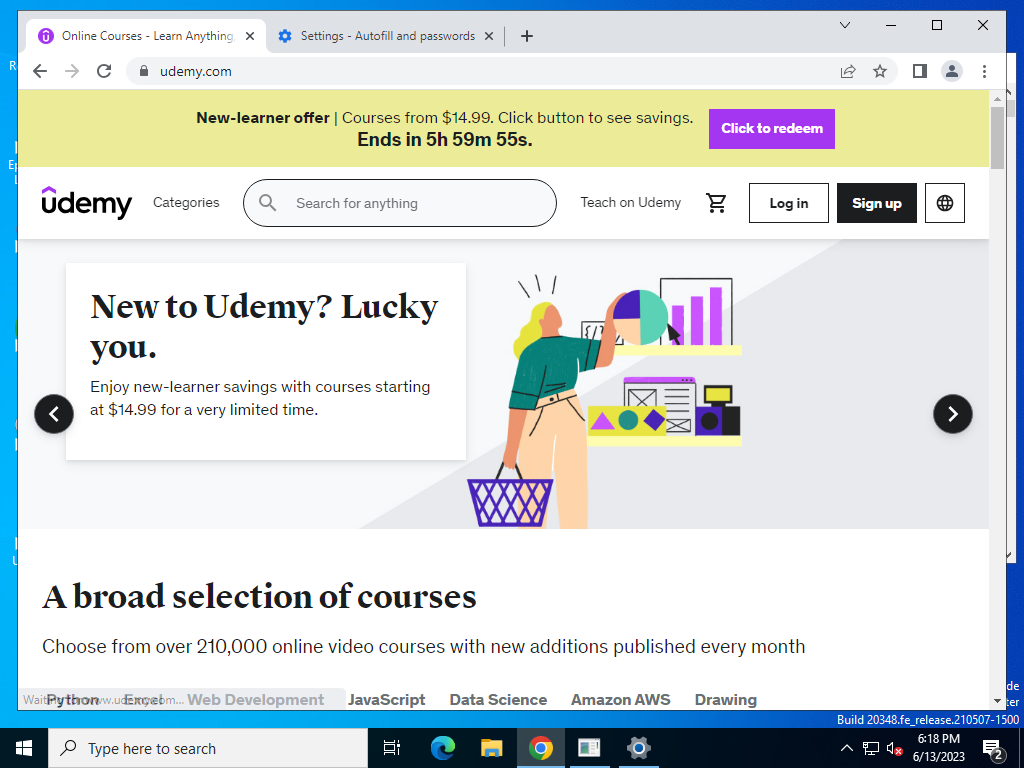Open the language selector globe
Image resolution: width=1024 pixels, height=768 pixels.
click(x=944, y=203)
